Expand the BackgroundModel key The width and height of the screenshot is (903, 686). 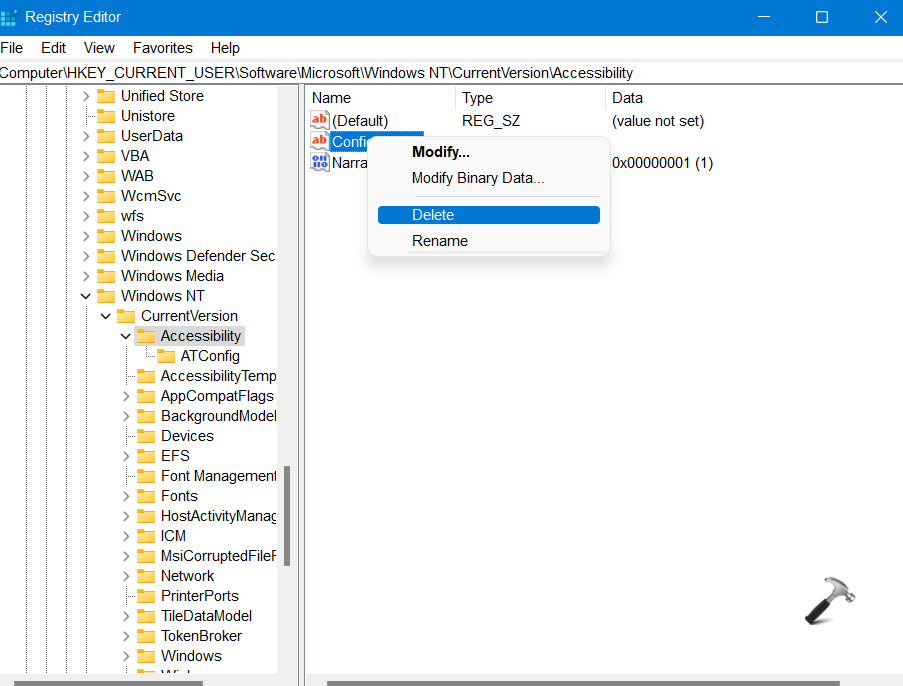point(126,416)
